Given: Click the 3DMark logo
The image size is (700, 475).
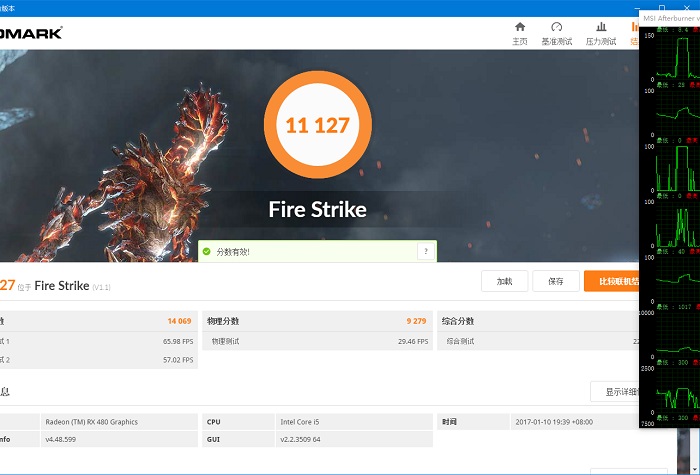Looking at the screenshot, I should [30, 33].
